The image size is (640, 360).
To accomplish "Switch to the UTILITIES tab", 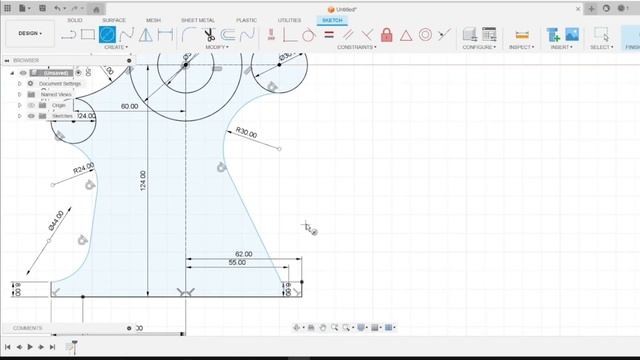I will (289, 20).
